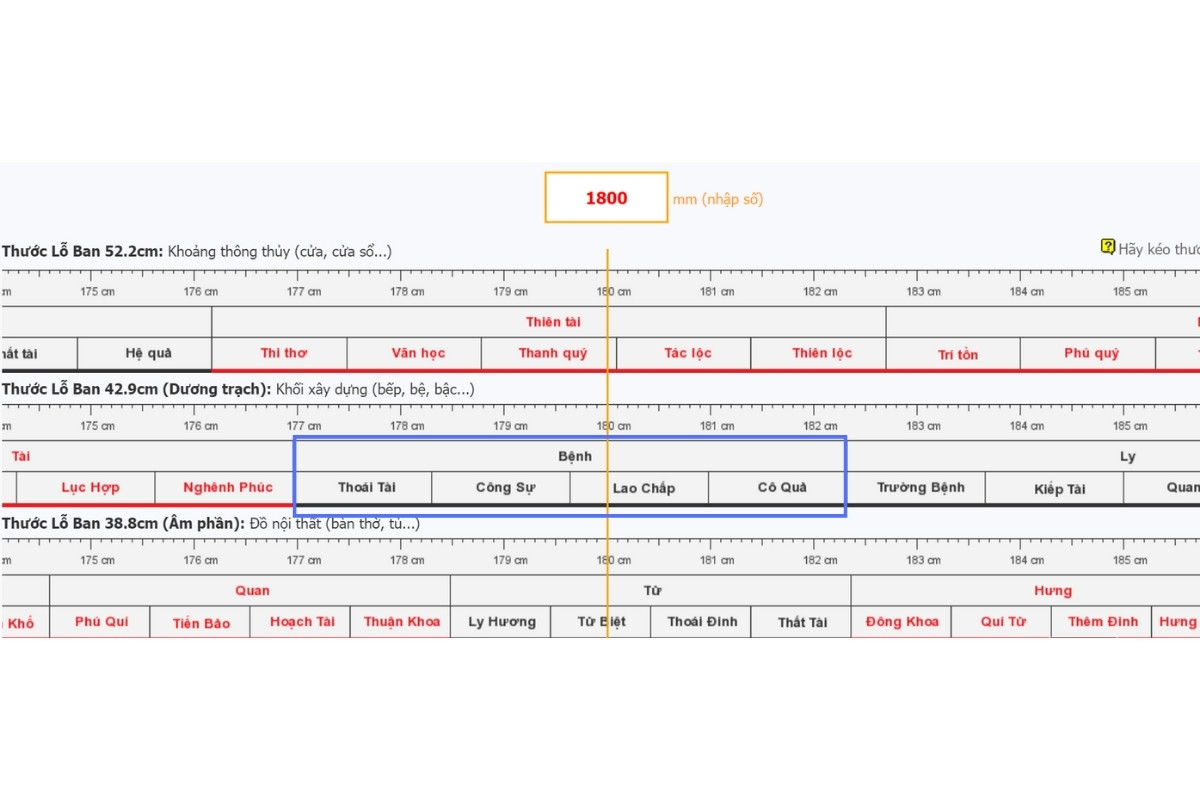Click the 'Công Sự' cell
1200x800 pixels.
coord(502,488)
